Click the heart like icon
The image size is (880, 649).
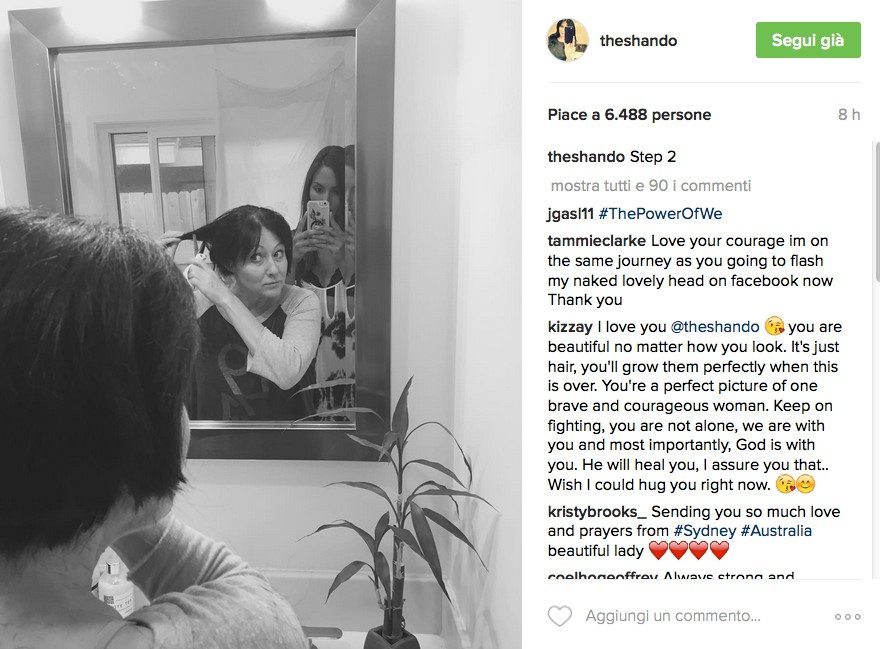[560, 616]
